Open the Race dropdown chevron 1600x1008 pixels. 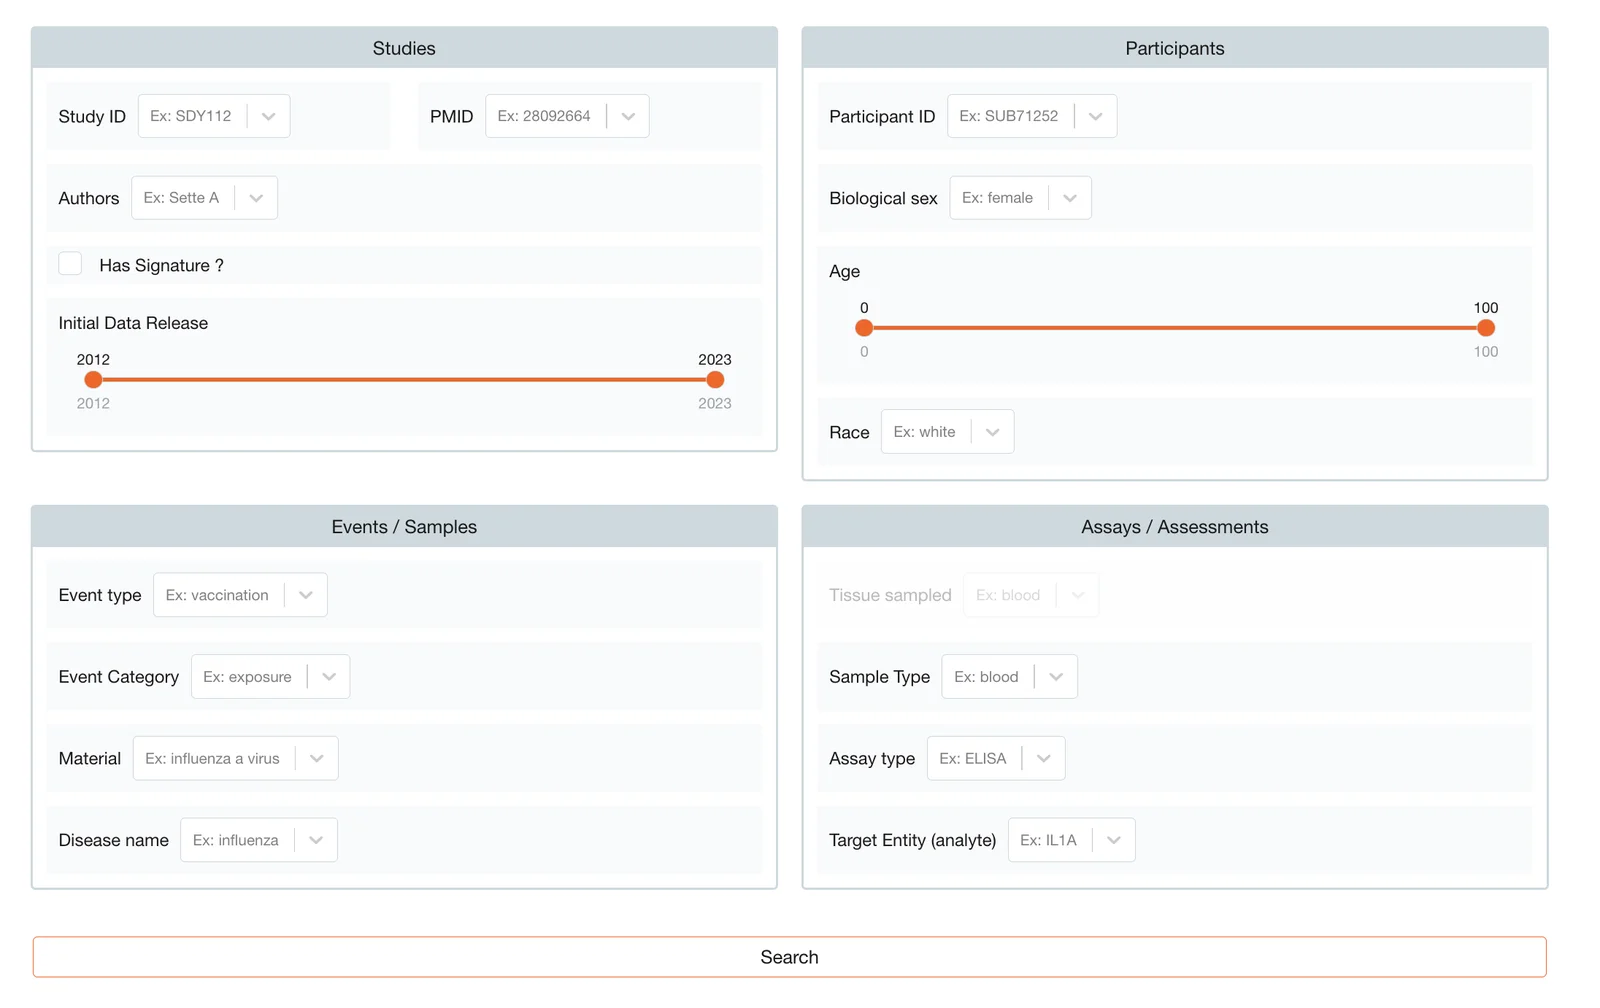(x=992, y=432)
